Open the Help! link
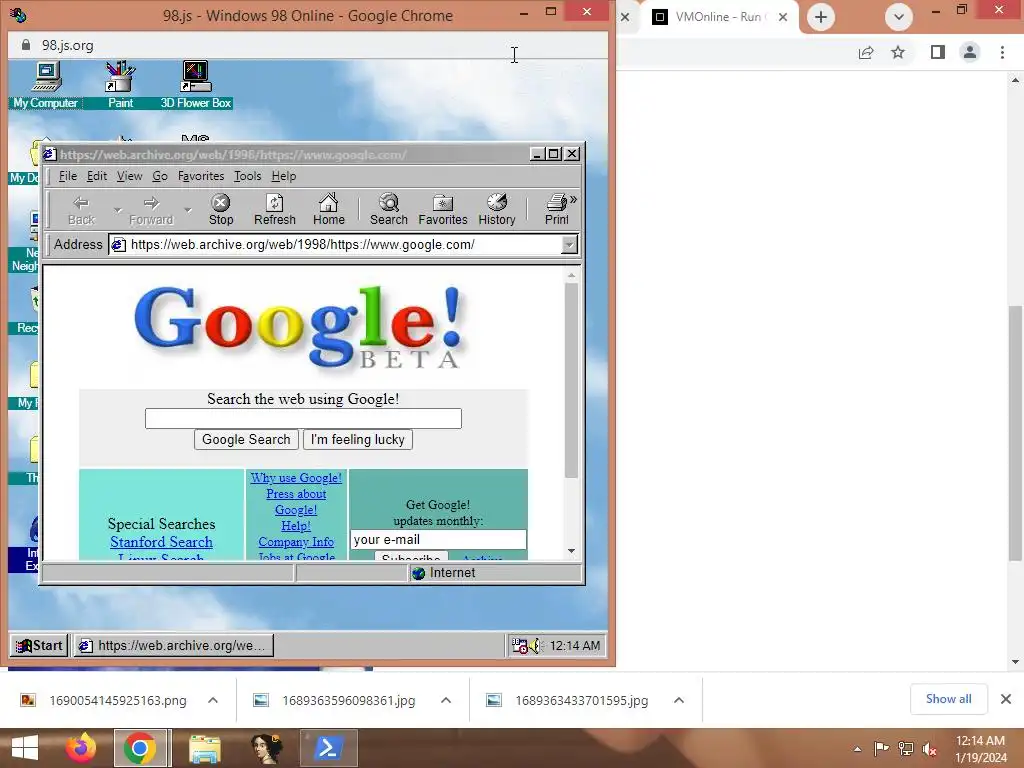The width and height of the screenshot is (1024, 768). pyautogui.click(x=296, y=526)
